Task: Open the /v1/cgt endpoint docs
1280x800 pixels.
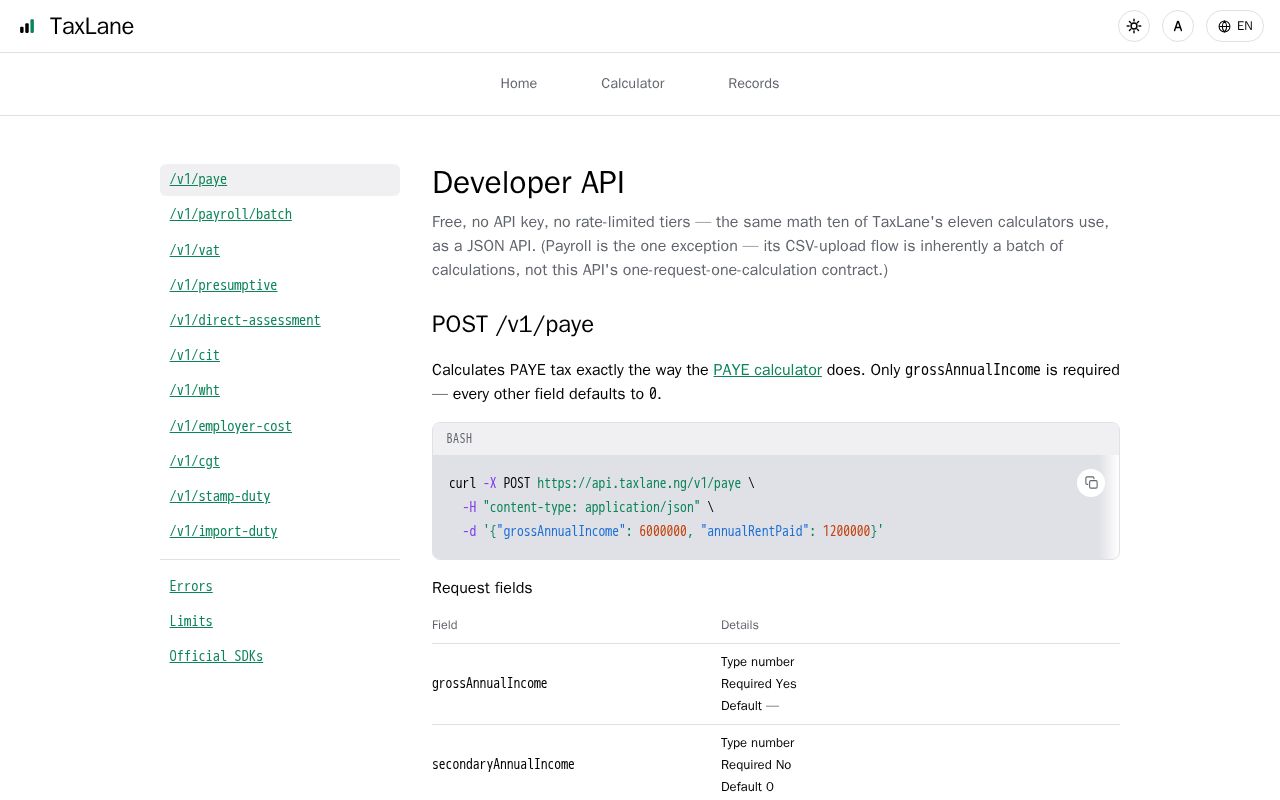Action: pyautogui.click(x=195, y=461)
